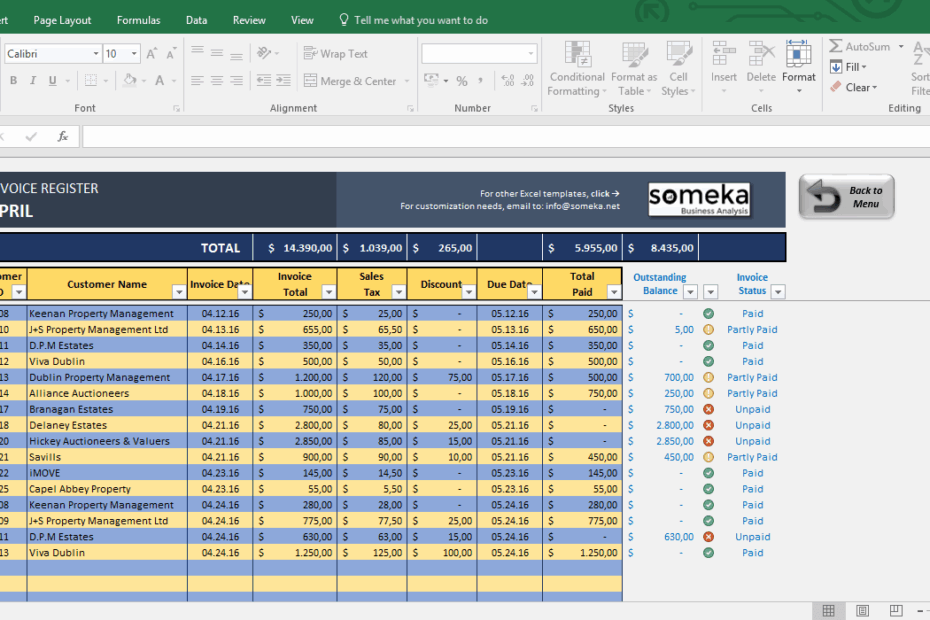Switch to the Data ribbon tab
The image size is (930, 620).
(x=196, y=19)
